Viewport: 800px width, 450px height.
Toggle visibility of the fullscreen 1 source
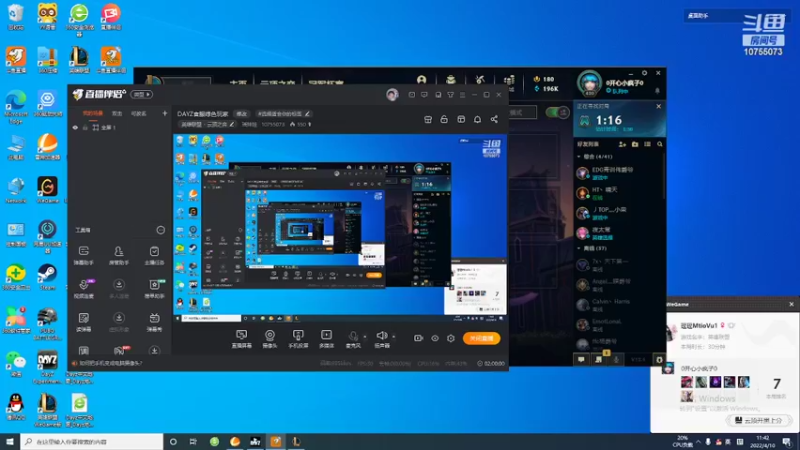click(x=75, y=128)
